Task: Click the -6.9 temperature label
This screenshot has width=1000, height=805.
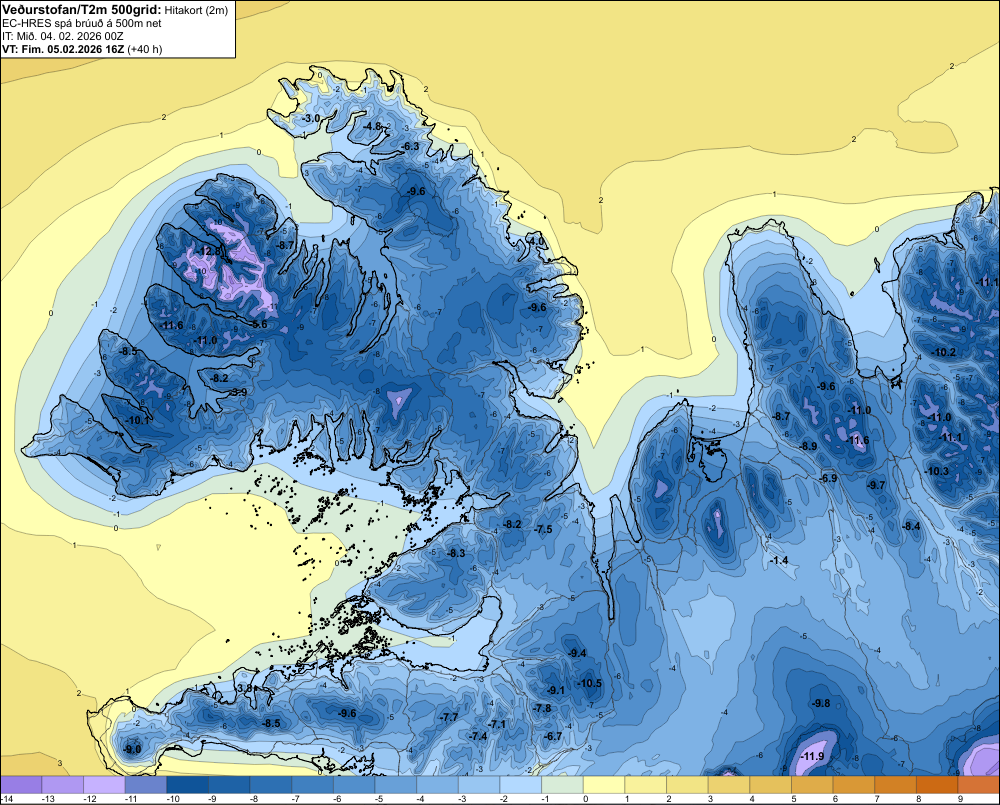Action: coord(828,478)
